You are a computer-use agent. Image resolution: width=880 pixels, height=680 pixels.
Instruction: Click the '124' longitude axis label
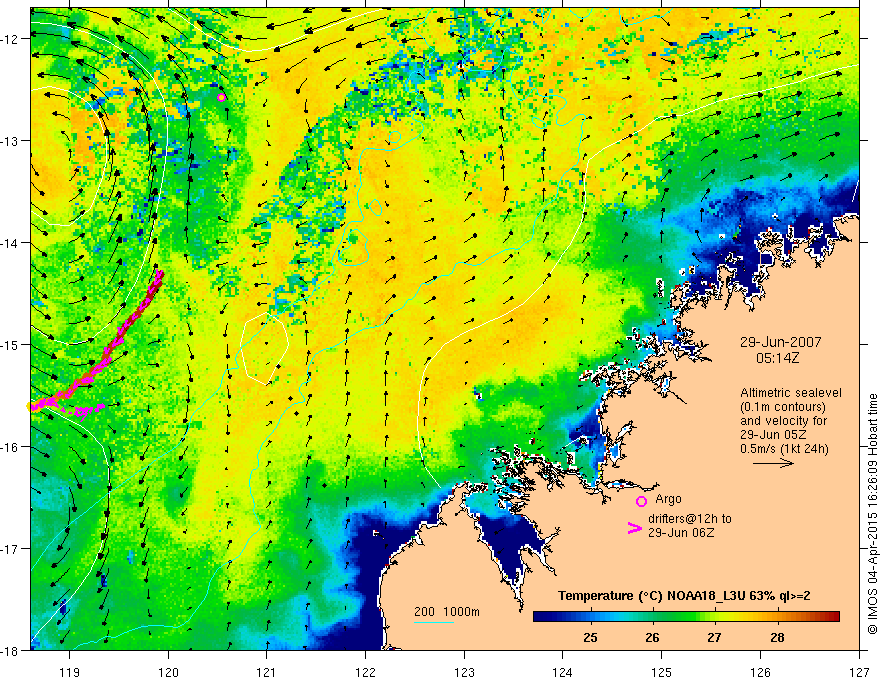point(563,672)
